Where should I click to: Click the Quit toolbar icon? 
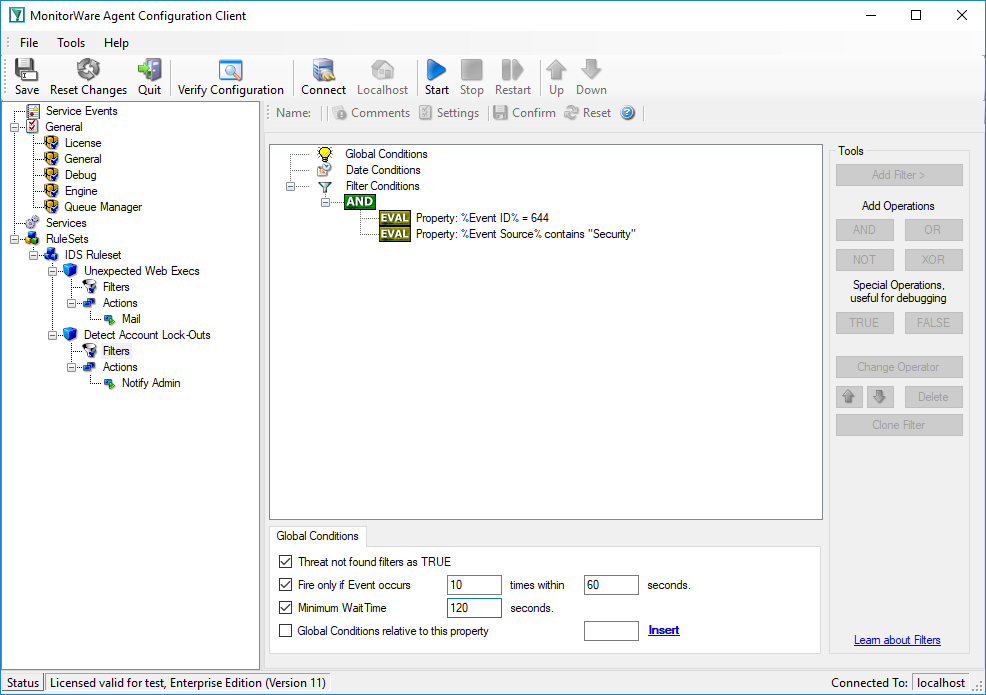(x=150, y=70)
